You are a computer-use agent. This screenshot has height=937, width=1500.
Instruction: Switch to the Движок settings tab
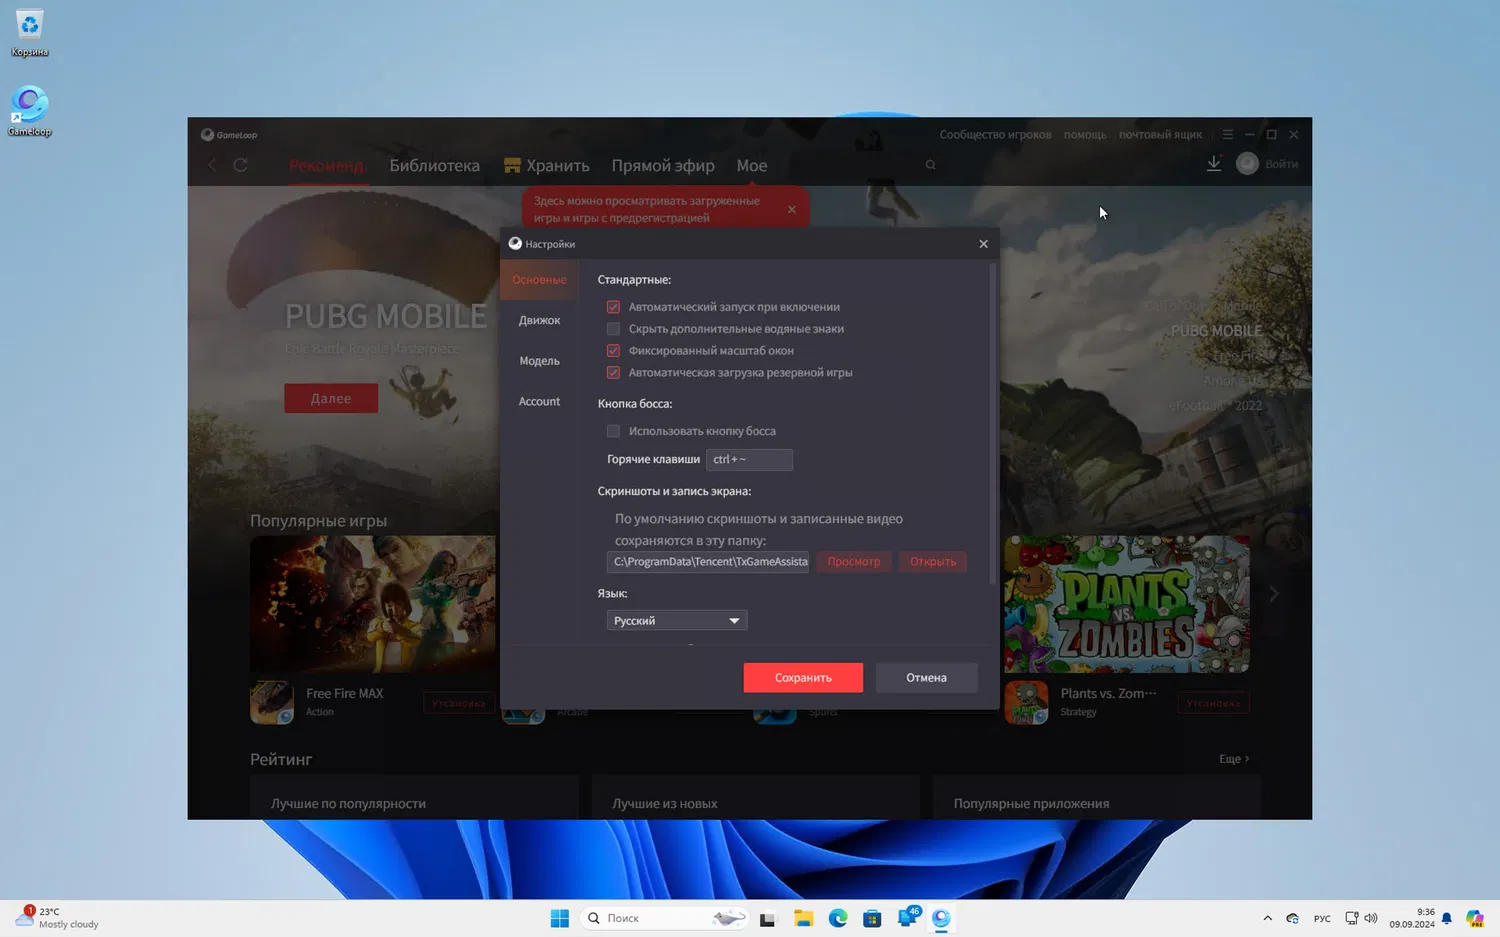[x=539, y=320]
